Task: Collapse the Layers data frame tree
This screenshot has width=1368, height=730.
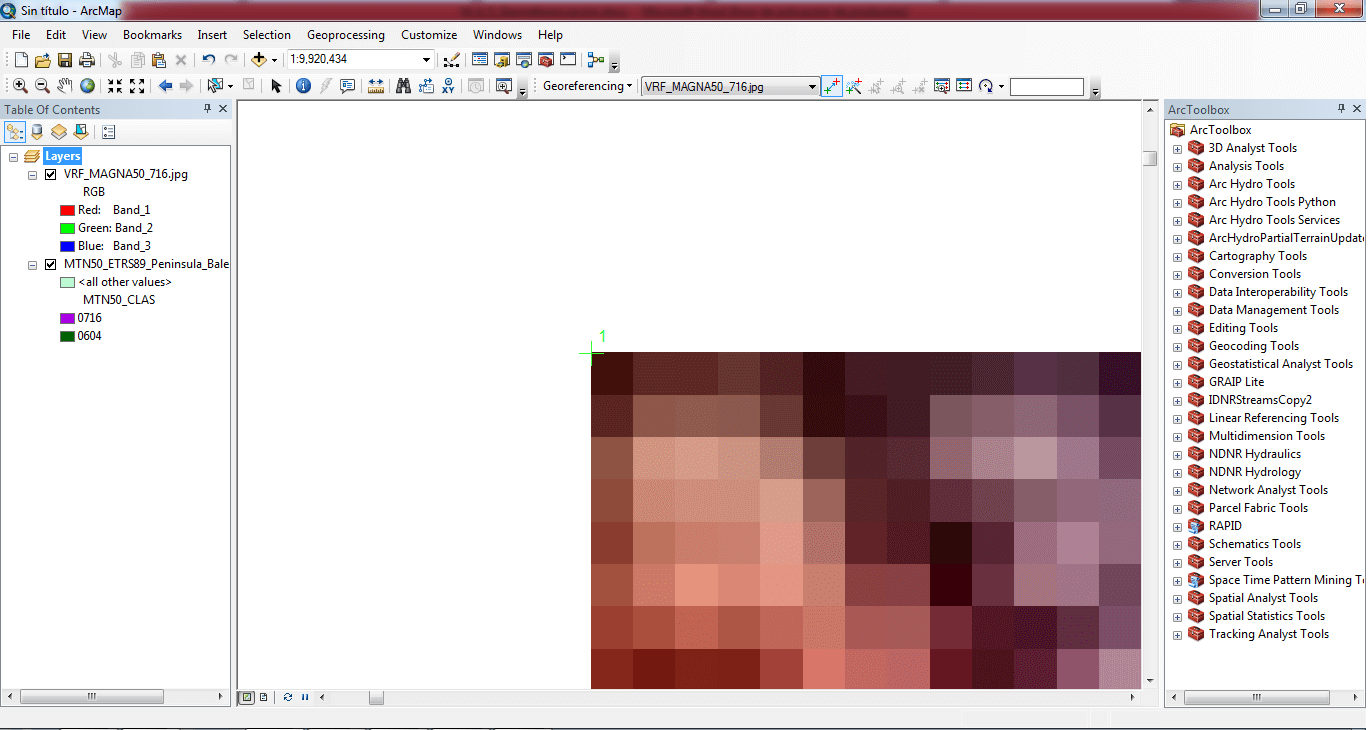Action: click(14, 157)
